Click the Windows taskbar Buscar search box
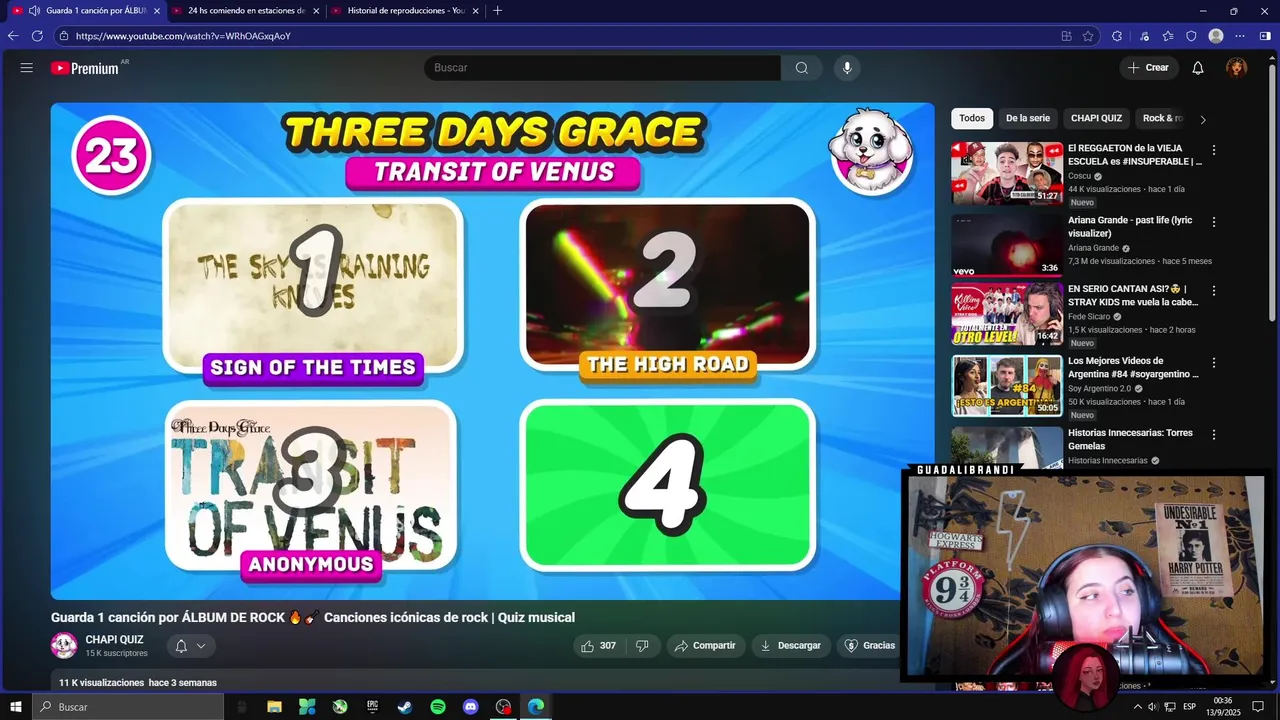 point(128,707)
